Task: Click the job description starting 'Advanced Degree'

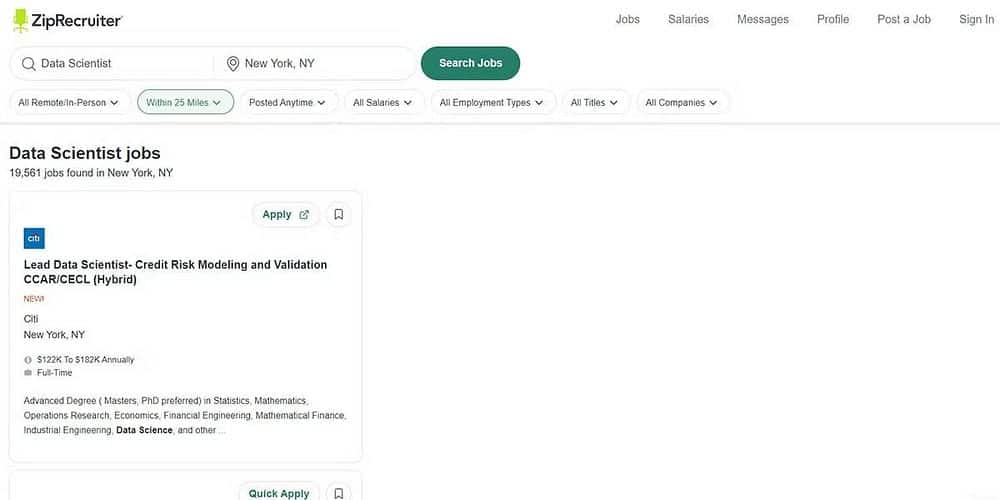Action: [x=185, y=415]
